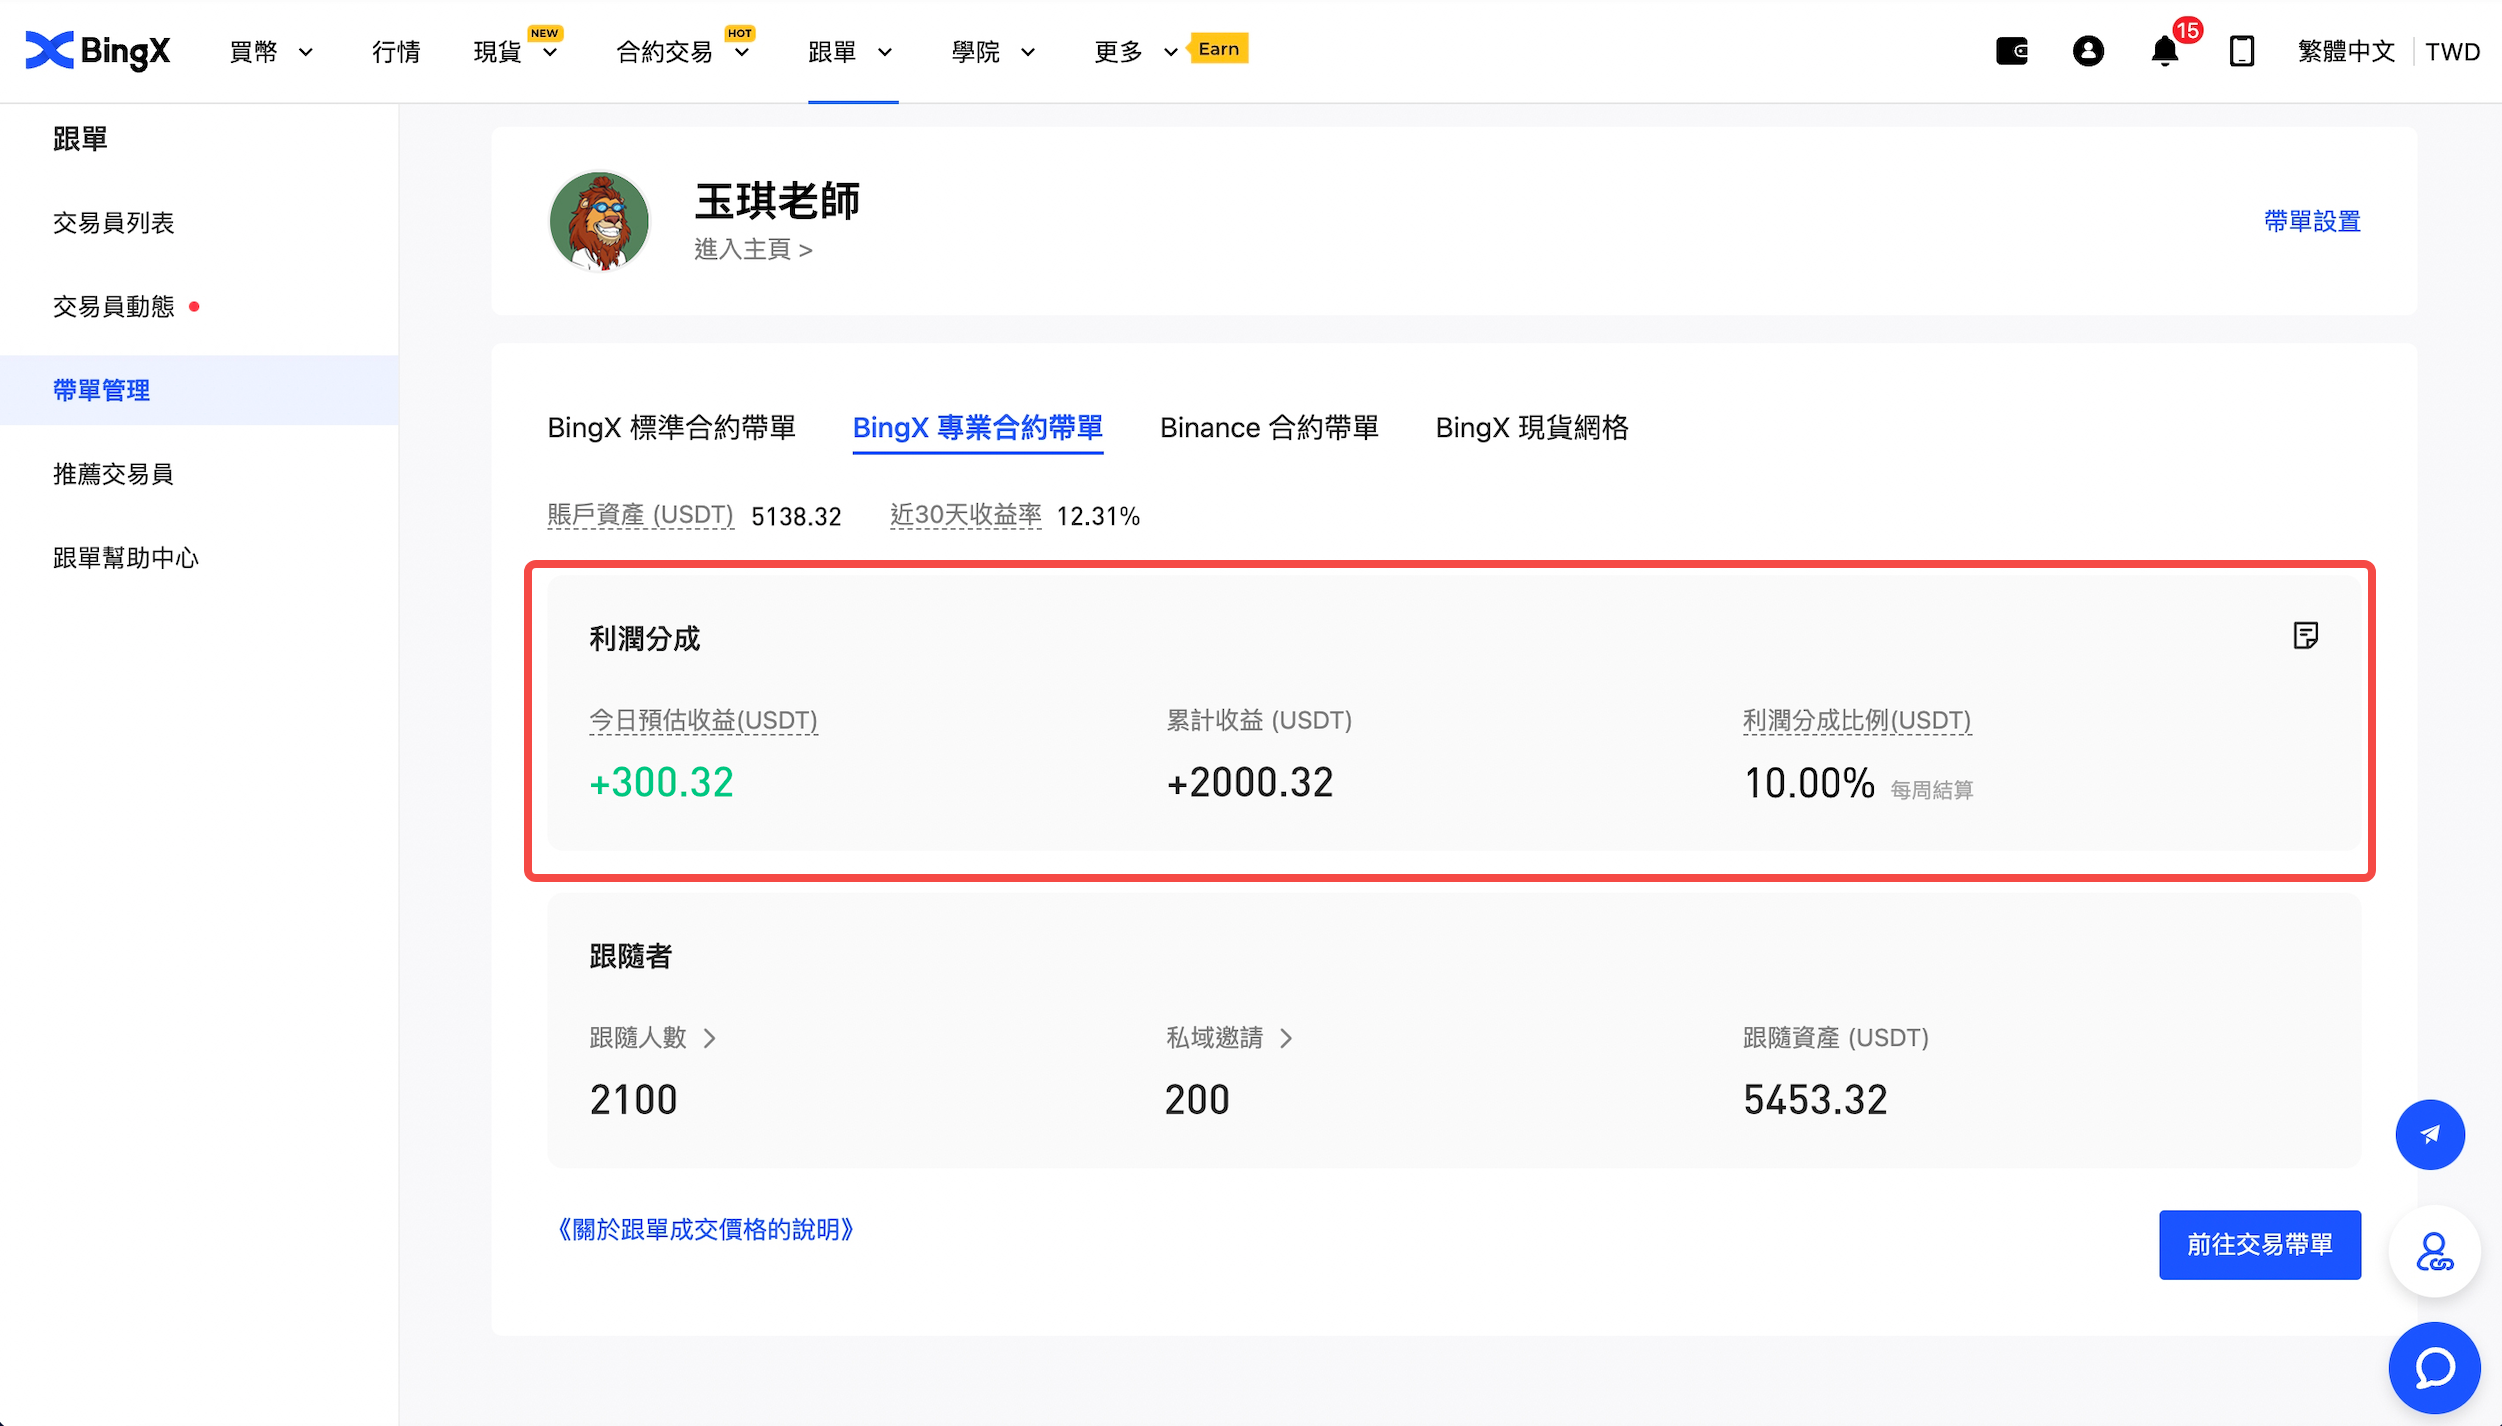Click the 前往交易帶單 button
The height and width of the screenshot is (1426, 2502).
tap(2259, 1244)
